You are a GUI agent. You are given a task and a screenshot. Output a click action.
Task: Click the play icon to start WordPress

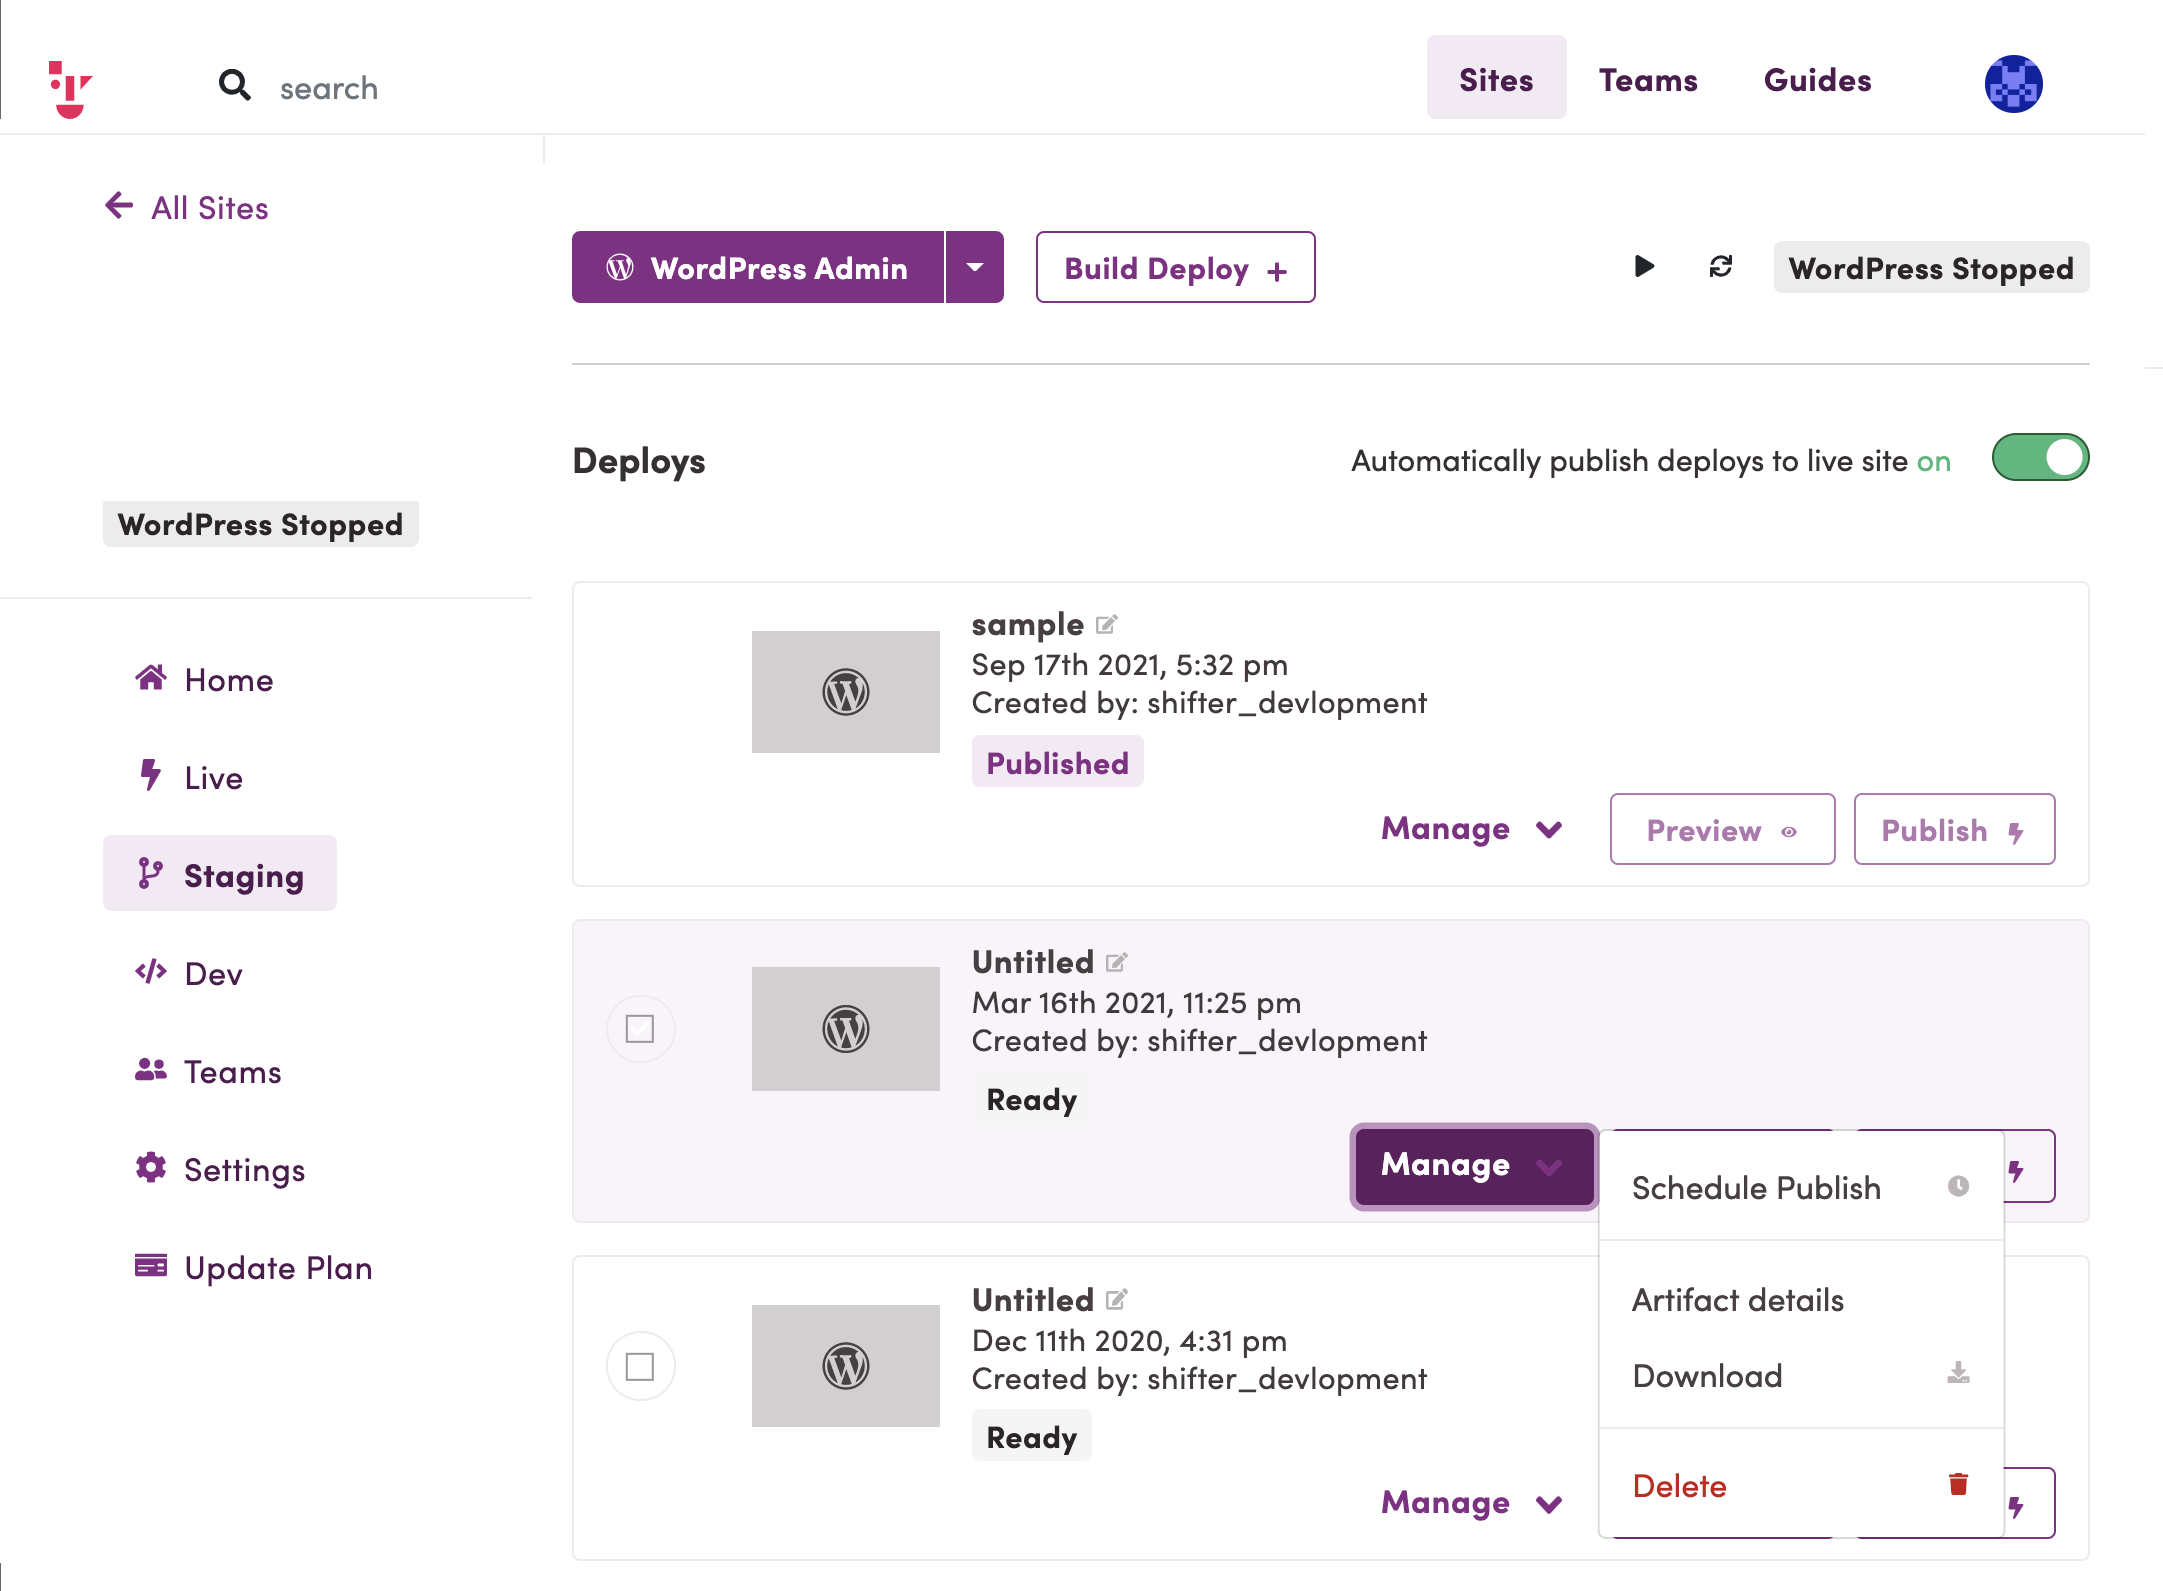pyautogui.click(x=1644, y=266)
